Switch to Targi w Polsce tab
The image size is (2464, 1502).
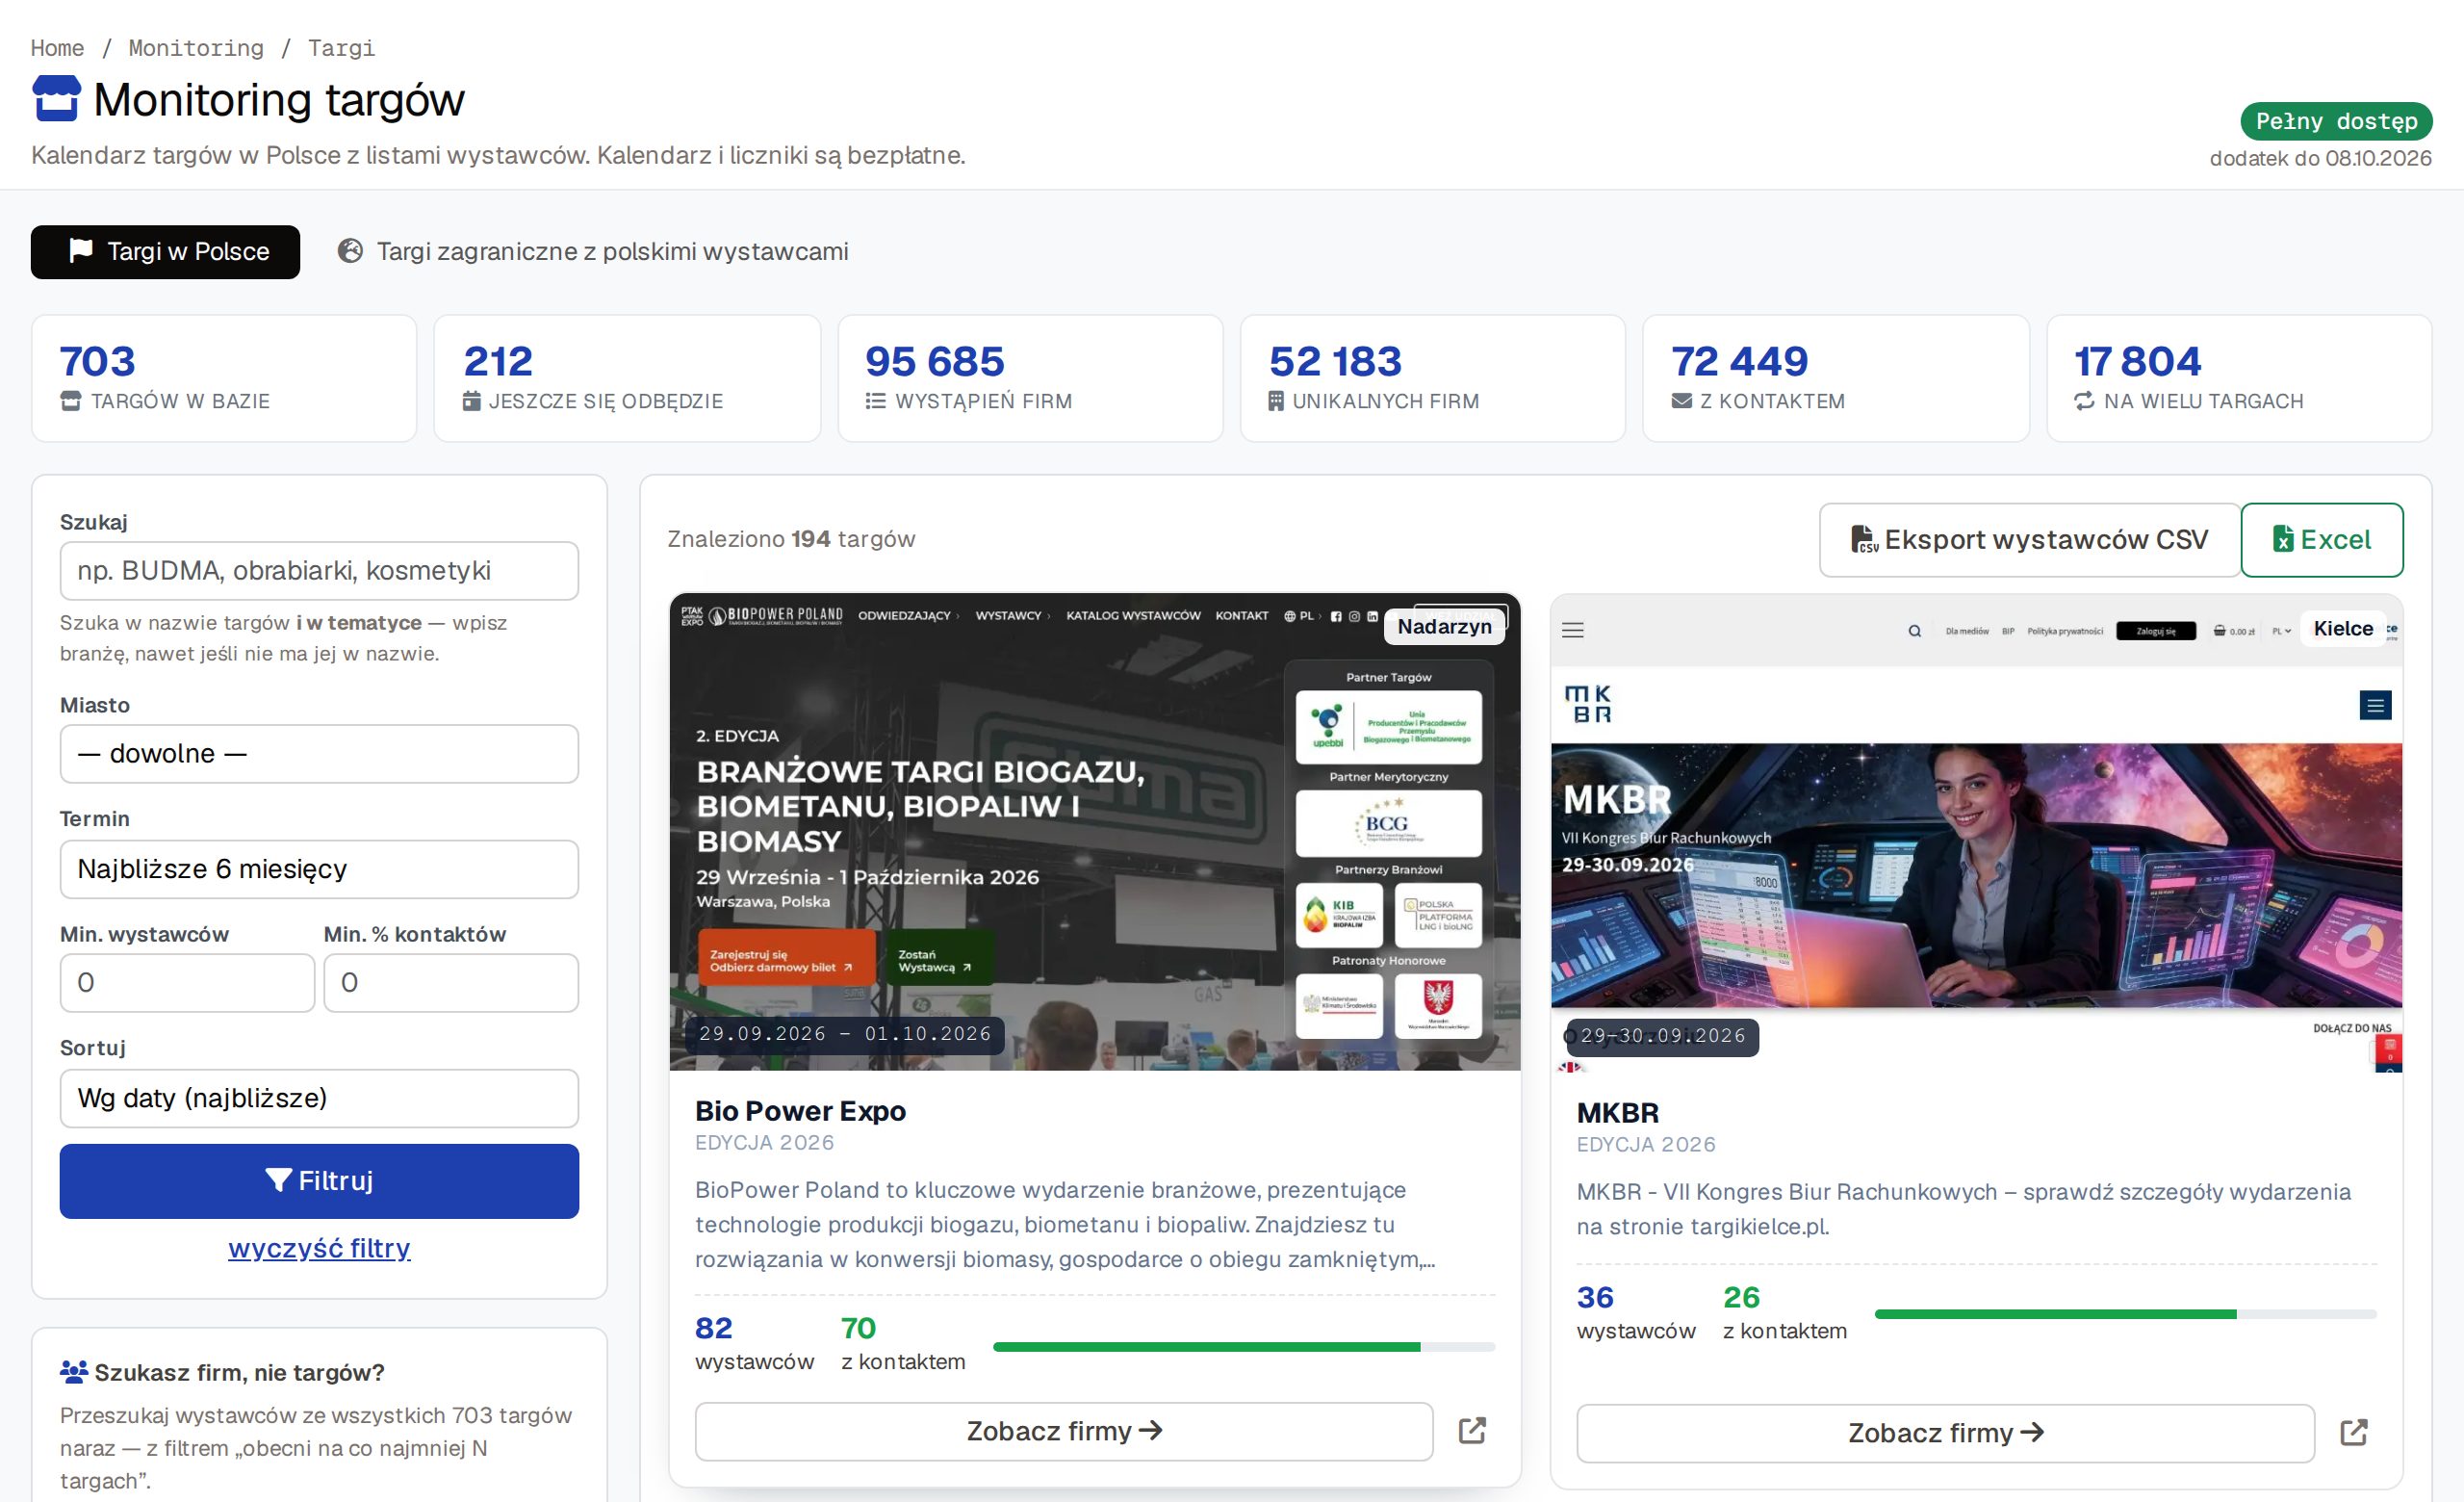click(x=166, y=252)
